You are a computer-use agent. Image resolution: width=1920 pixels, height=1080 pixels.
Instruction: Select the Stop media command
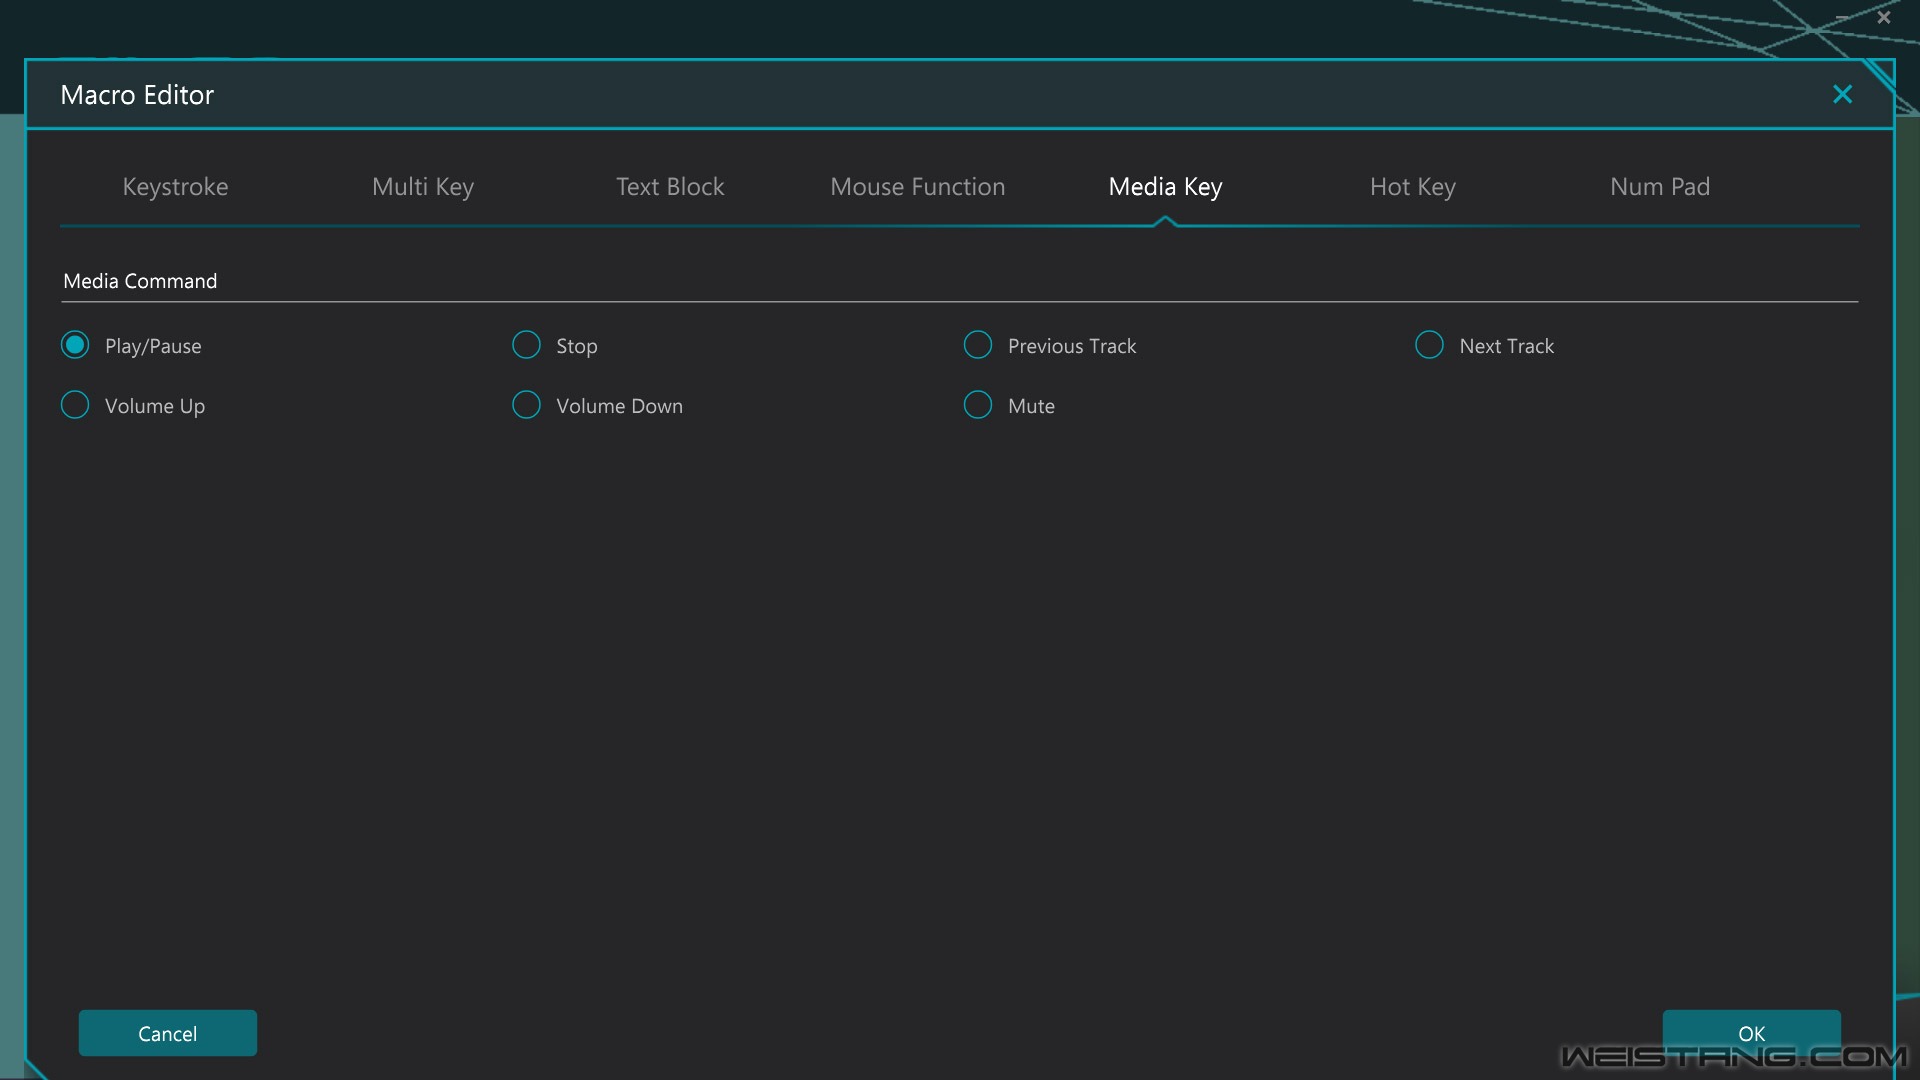pos(526,345)
